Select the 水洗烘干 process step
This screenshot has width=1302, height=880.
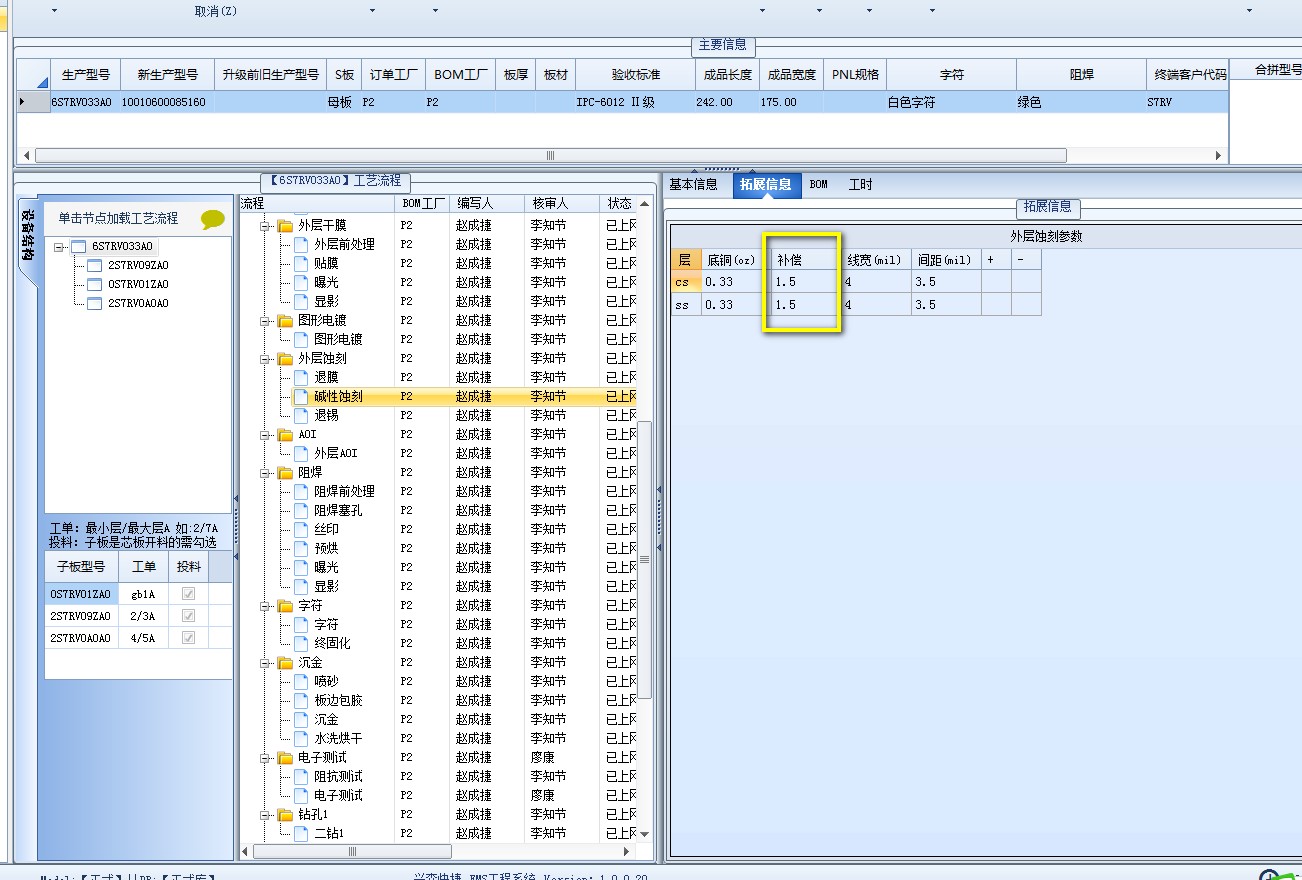[x=338, y=738]
